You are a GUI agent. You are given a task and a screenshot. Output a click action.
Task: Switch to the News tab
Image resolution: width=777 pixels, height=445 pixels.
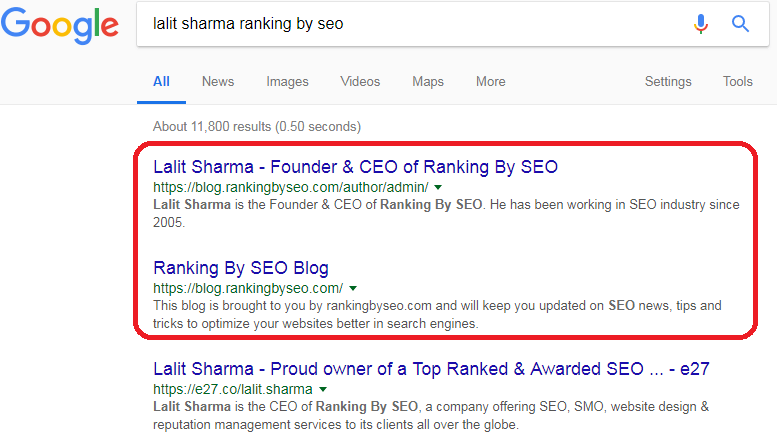click(218, 81)
